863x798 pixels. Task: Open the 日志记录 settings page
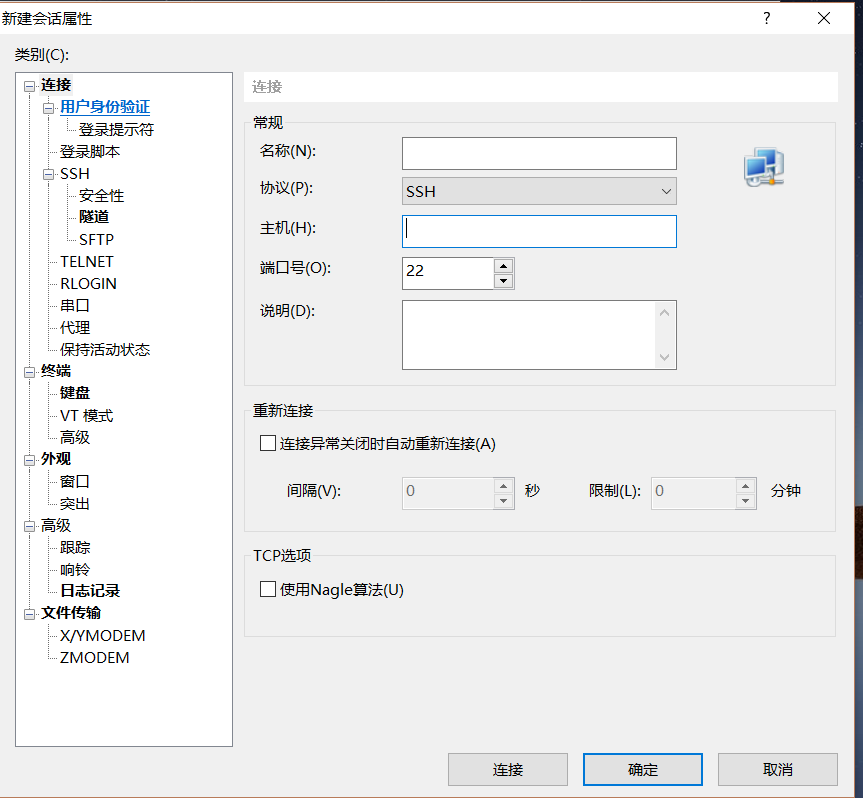point(91,590)
